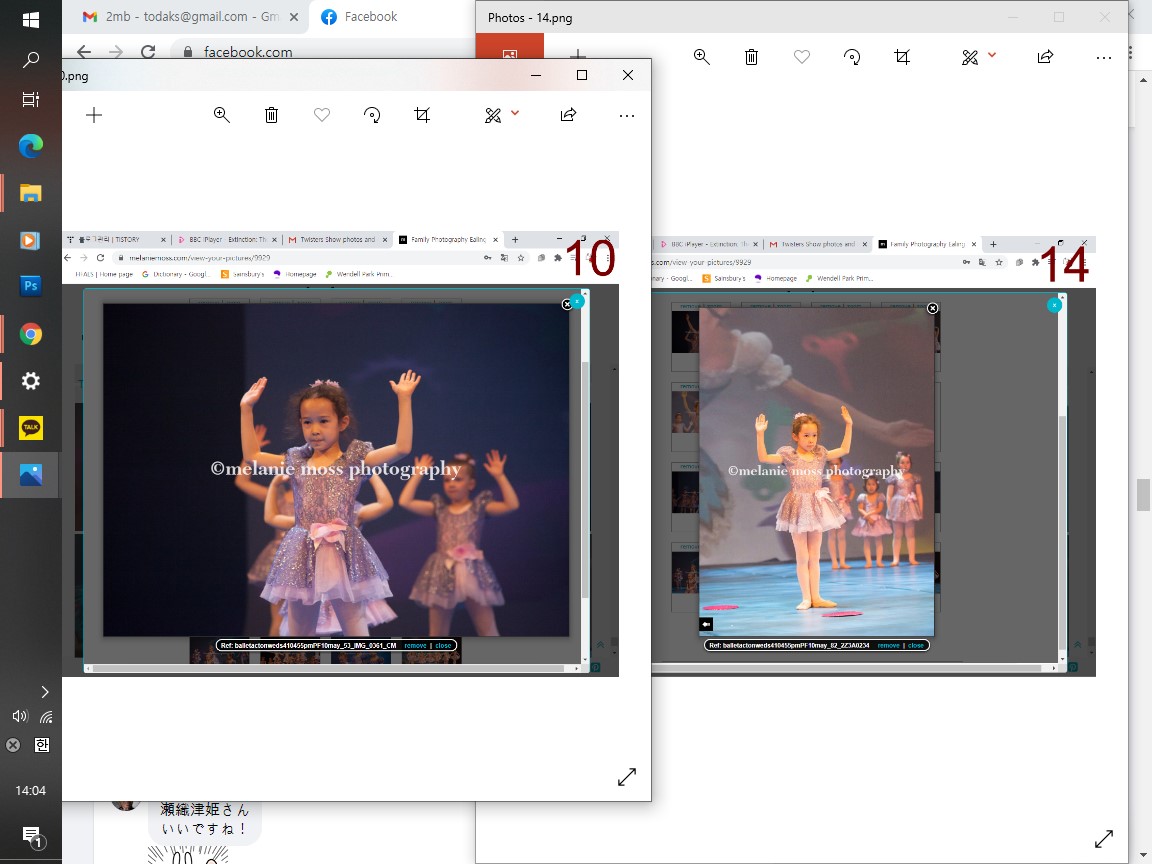Viewport: 1152px width, 864px height.
Task: Close the Gmail tab in Chrome
Action: (294, 17)
